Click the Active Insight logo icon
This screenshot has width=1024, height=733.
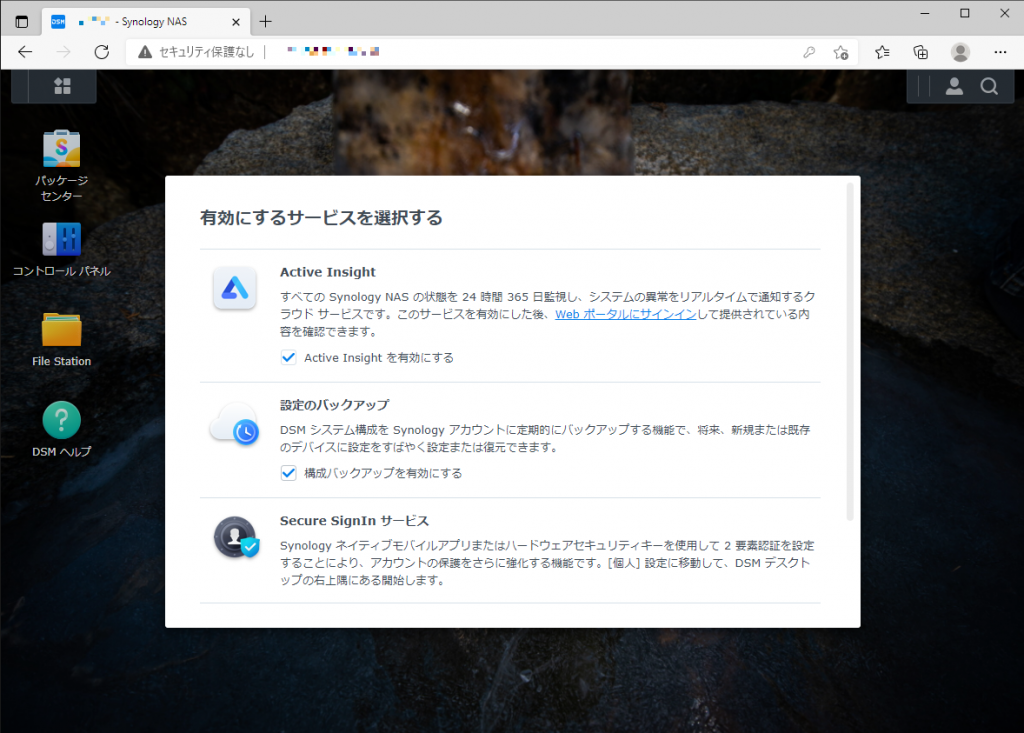click(x=234, y=288)
